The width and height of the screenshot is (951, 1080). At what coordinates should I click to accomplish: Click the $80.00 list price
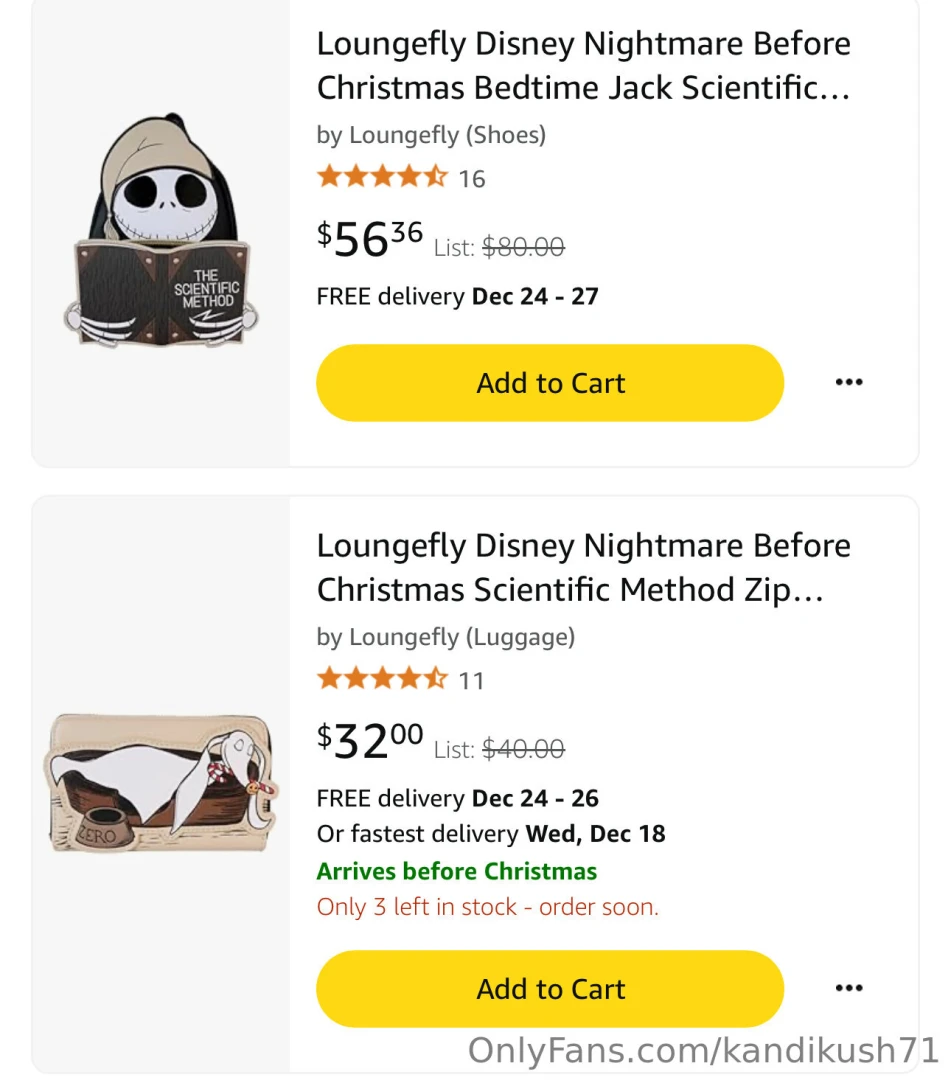coord(523,247)
